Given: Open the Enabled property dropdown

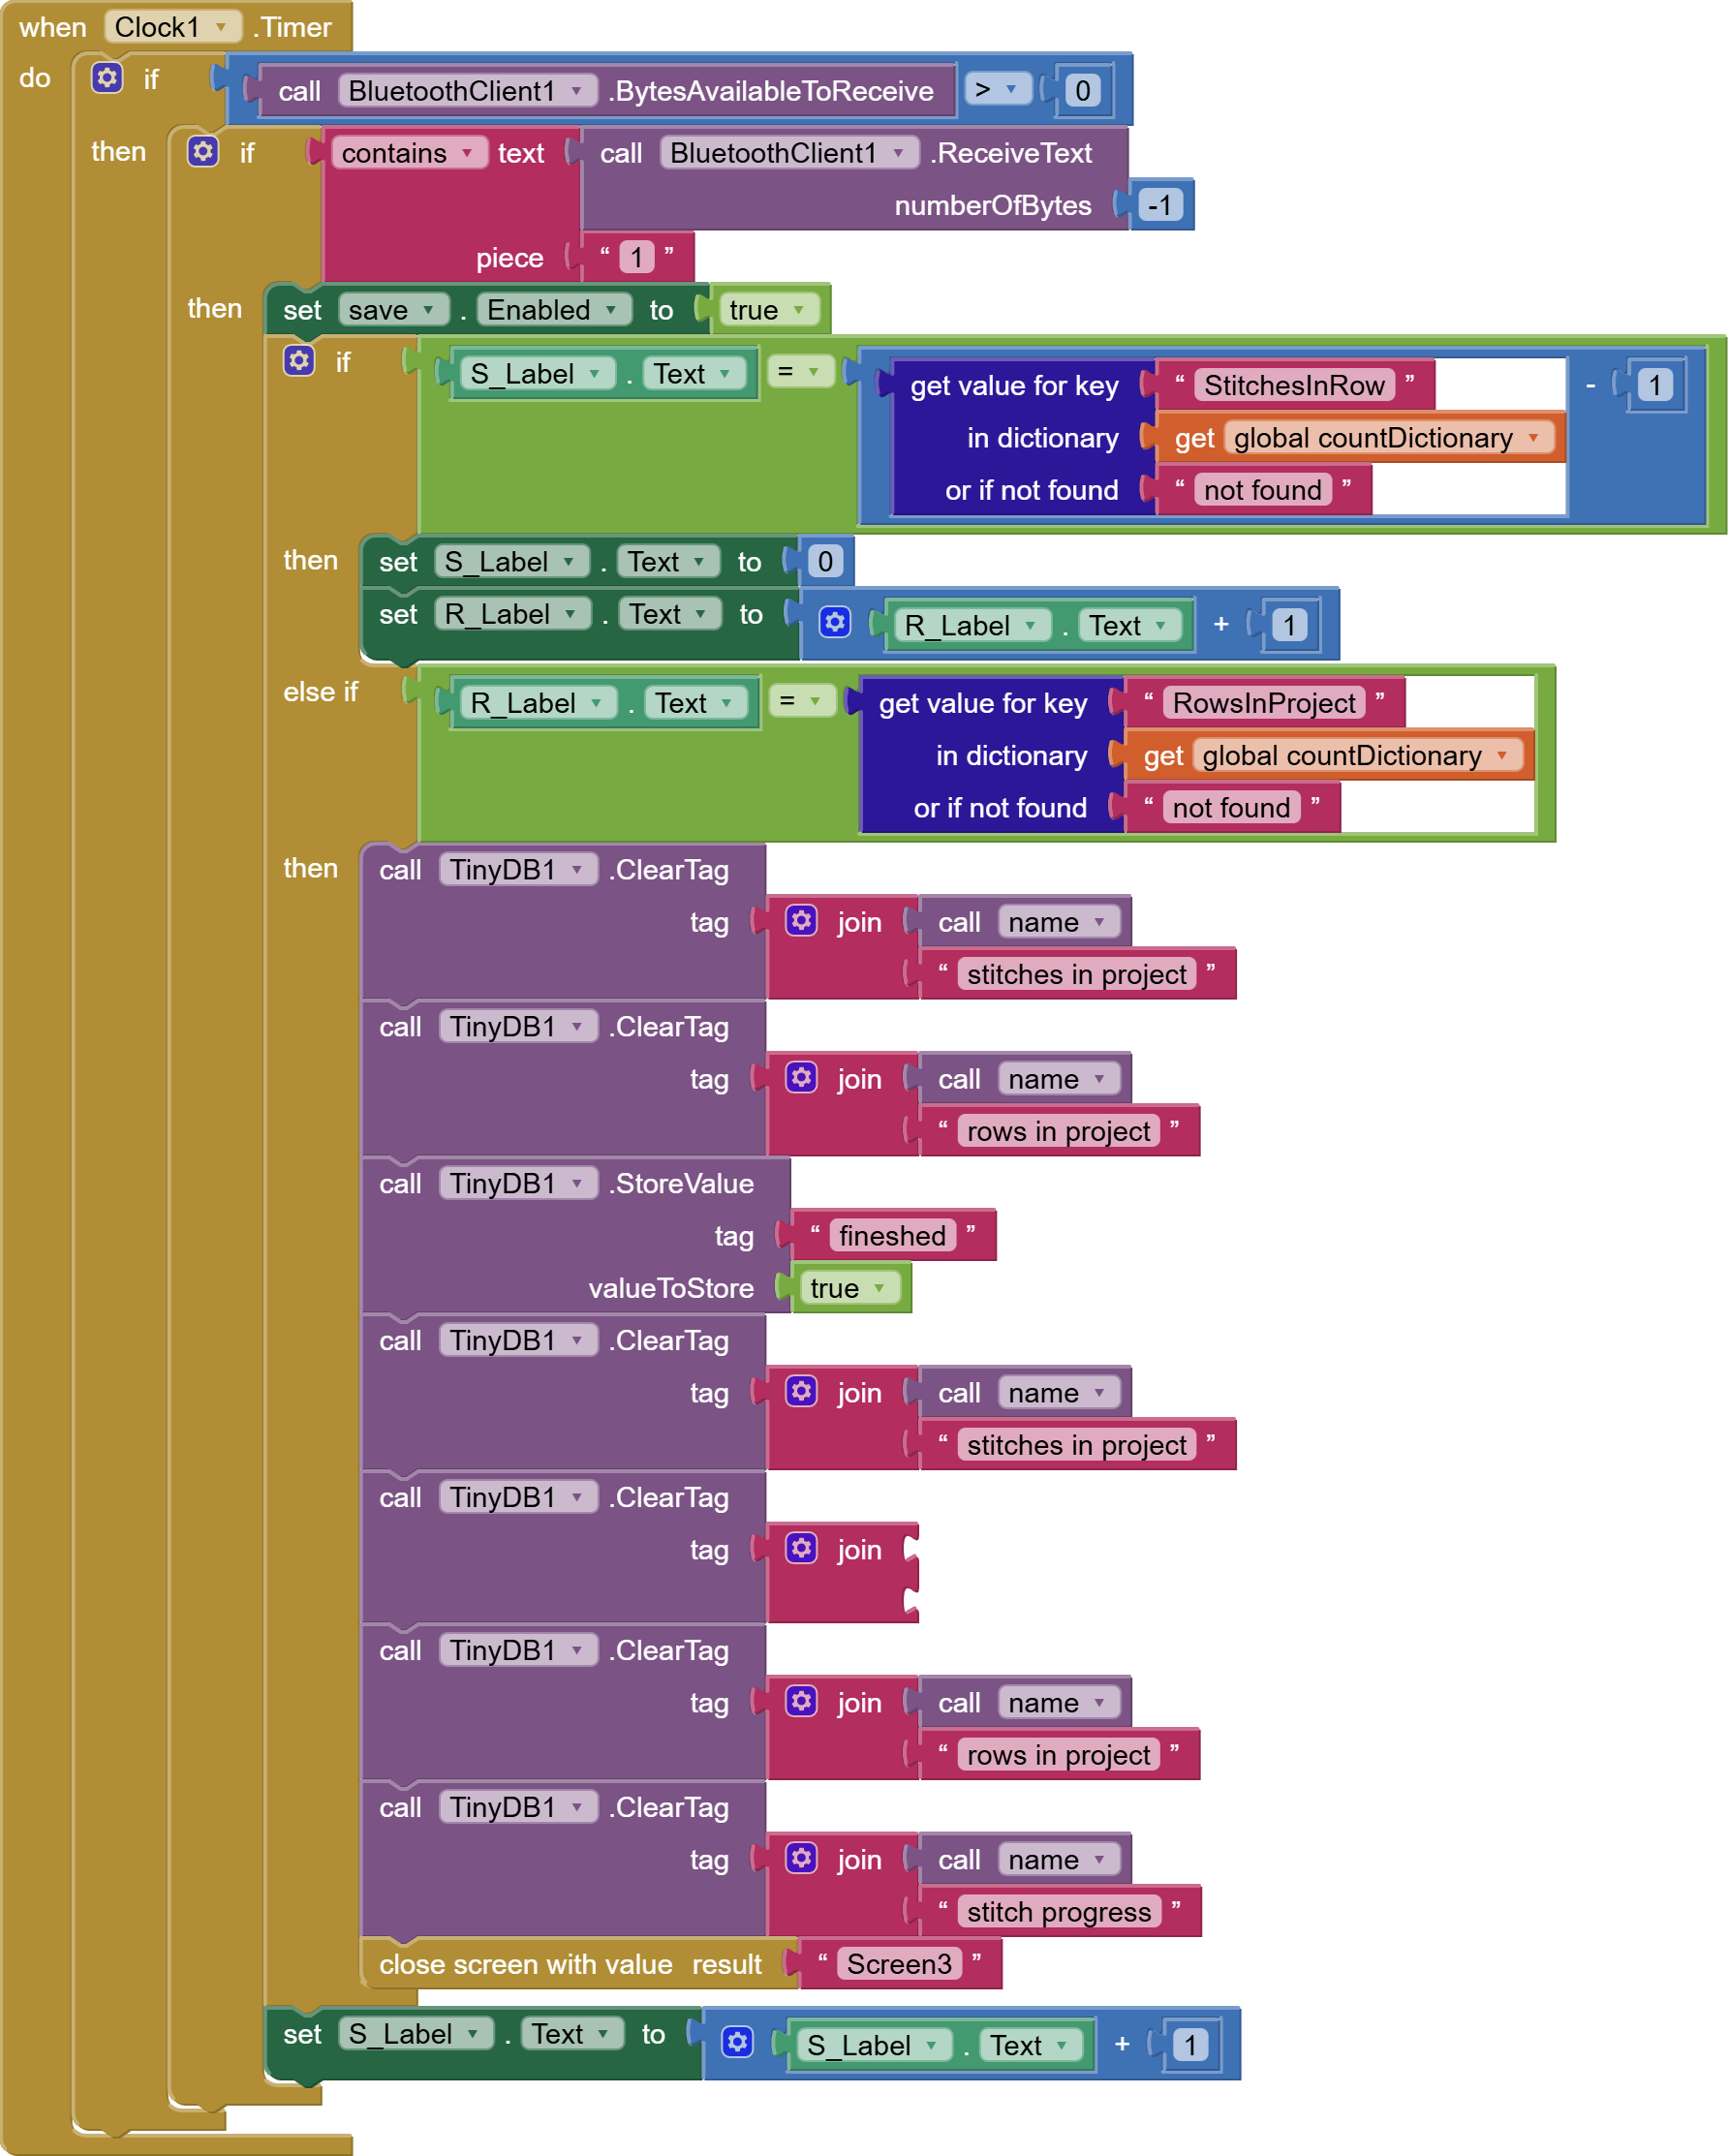Looking at the screenshot, I should pyautogui.click(x=552, y=310).
